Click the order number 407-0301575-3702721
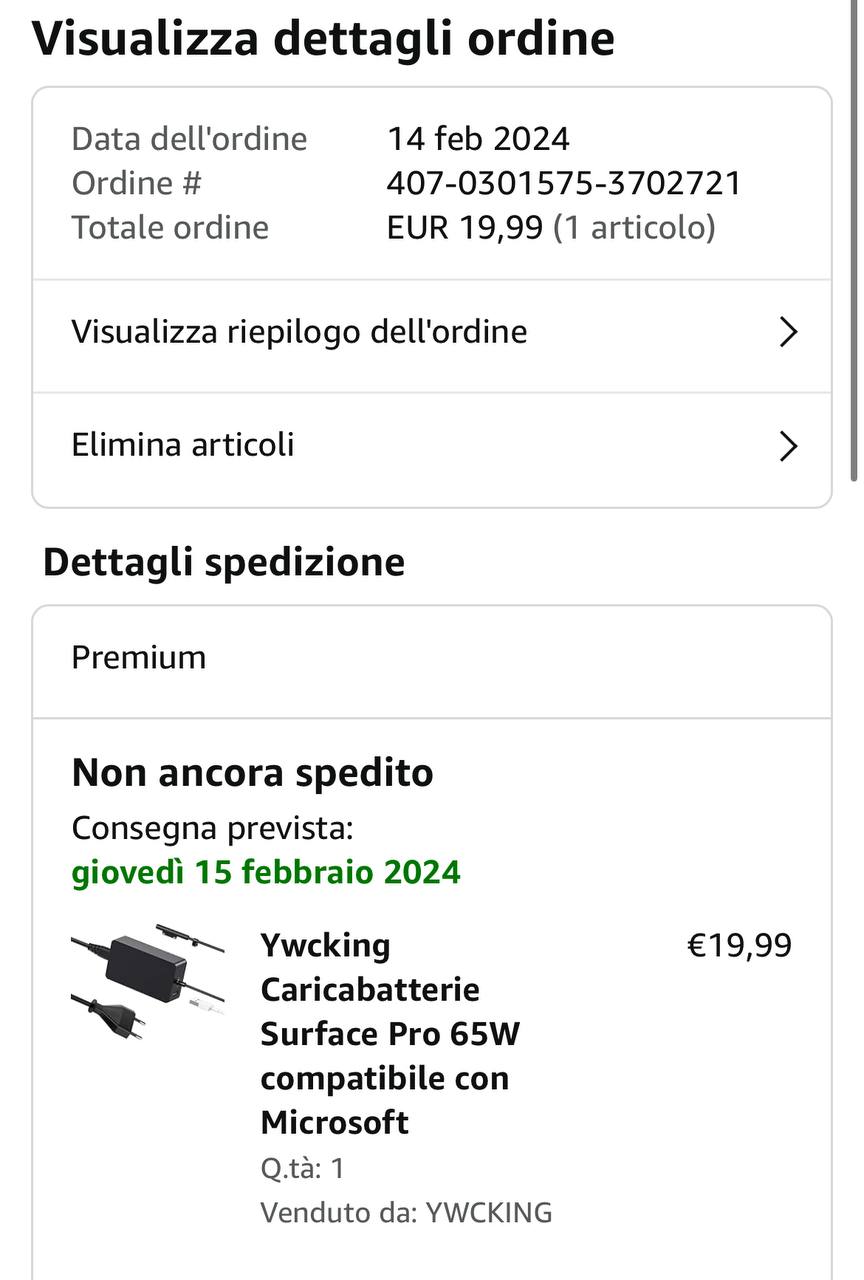This screenshot has width=864, height=1280. click(x=564, y=183)
